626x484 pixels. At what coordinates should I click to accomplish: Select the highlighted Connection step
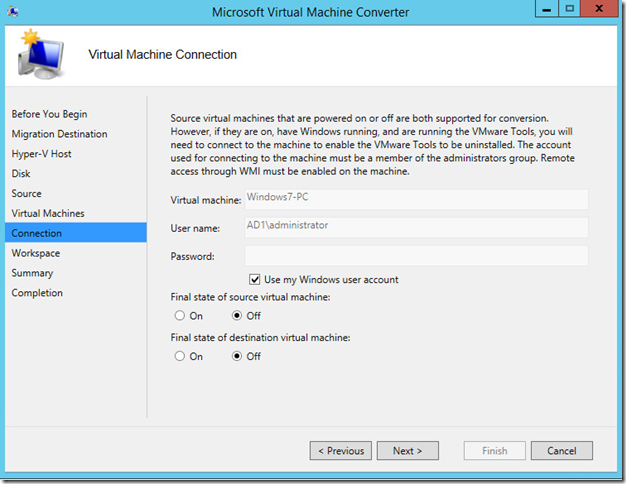point(76,233)
